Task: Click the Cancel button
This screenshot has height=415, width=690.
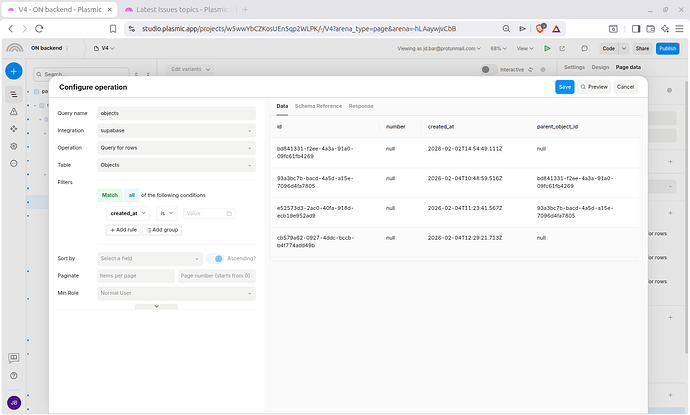Action: pyautogui.click(x=625, y=87)
